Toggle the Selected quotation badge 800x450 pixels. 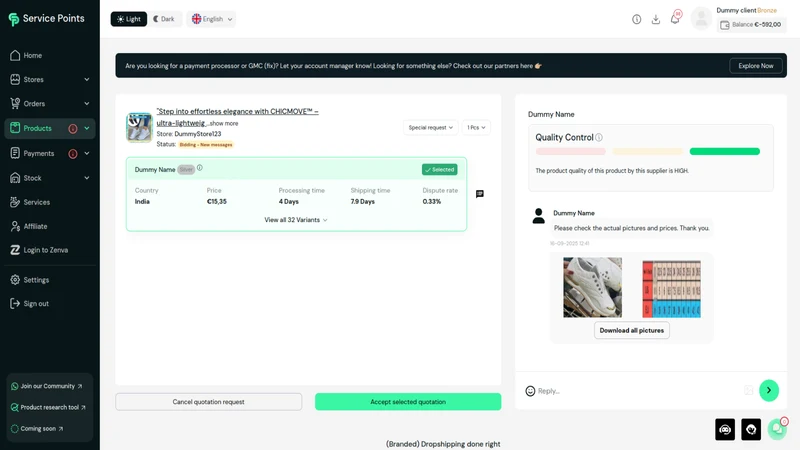tap(439, 169)
